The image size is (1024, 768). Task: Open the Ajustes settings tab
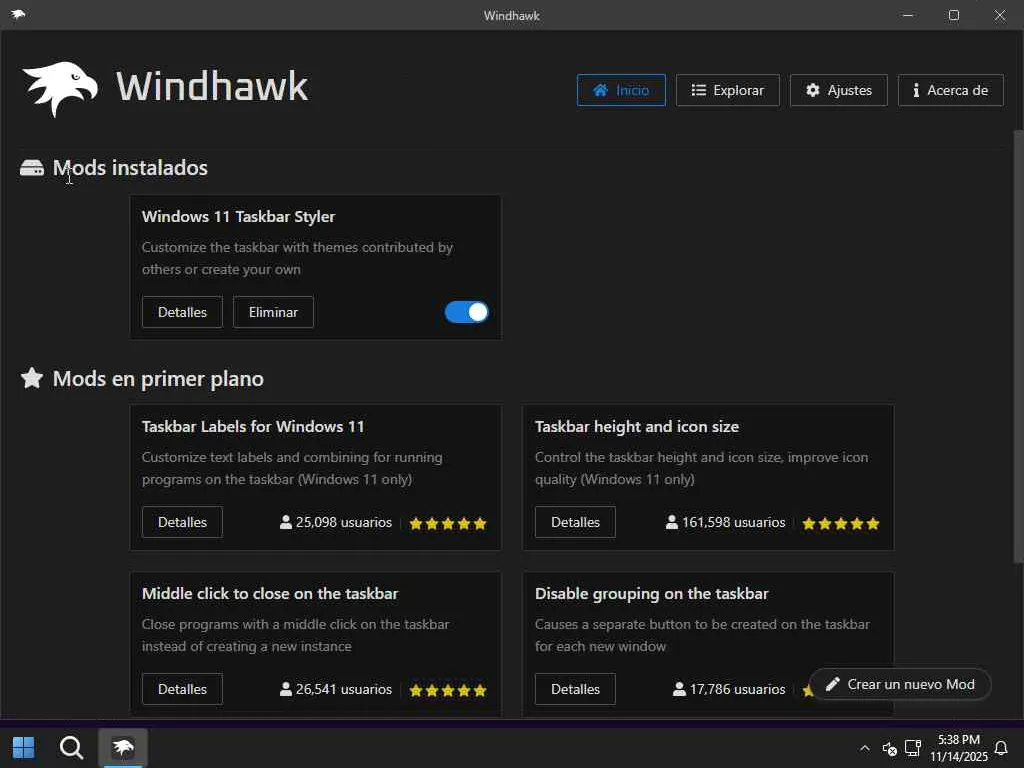(x=839, y=90)
